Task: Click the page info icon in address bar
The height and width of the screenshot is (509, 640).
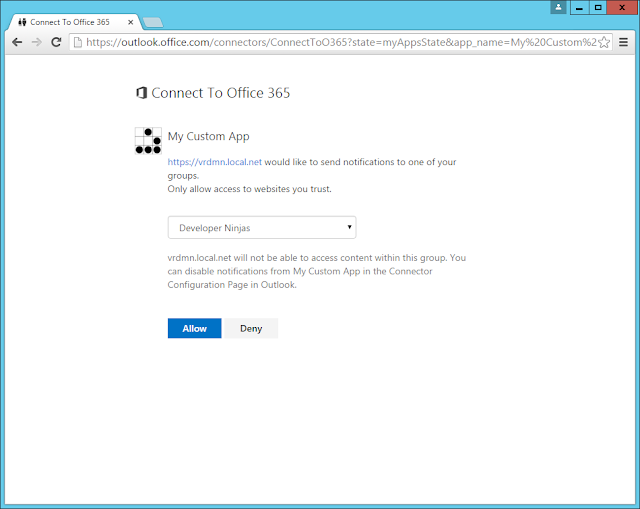Action: pos(78,42)
